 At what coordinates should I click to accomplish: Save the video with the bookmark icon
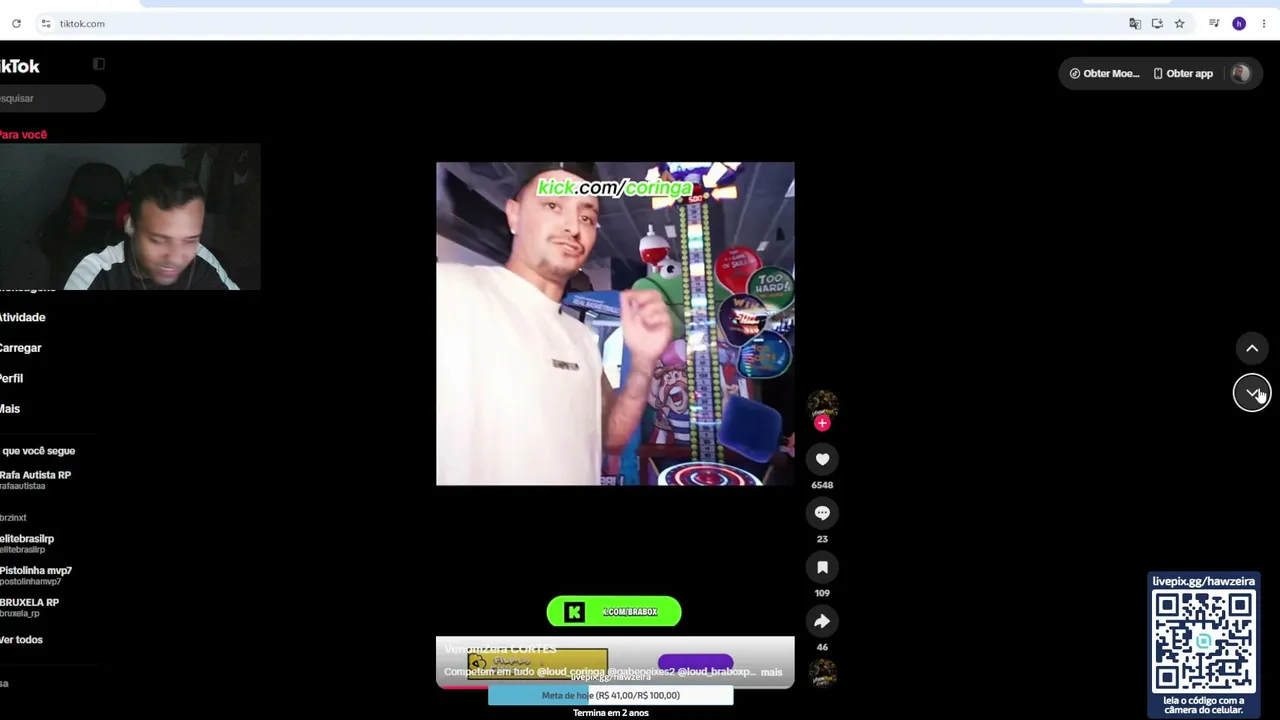click(x=822, y=567)
